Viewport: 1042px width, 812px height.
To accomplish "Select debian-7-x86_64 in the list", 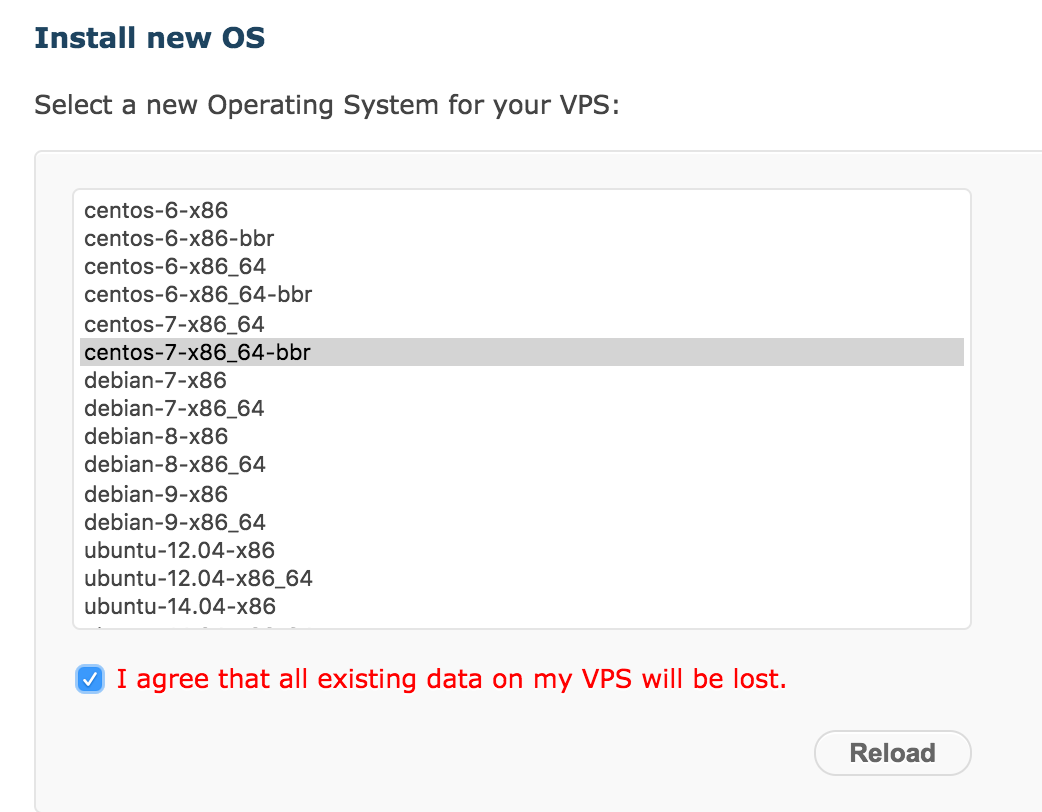I will point(174,409).
